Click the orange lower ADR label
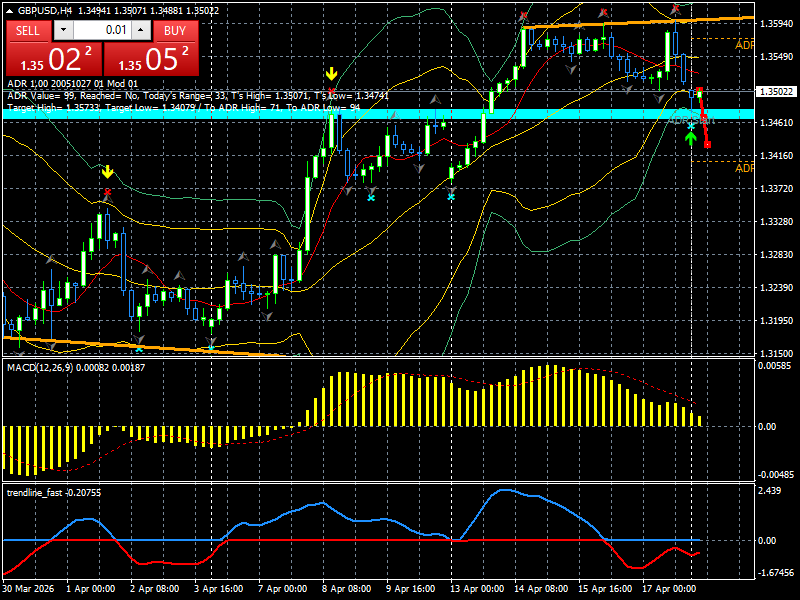The width and height of the screenshot is (800, 600). (x=744, y=168)
